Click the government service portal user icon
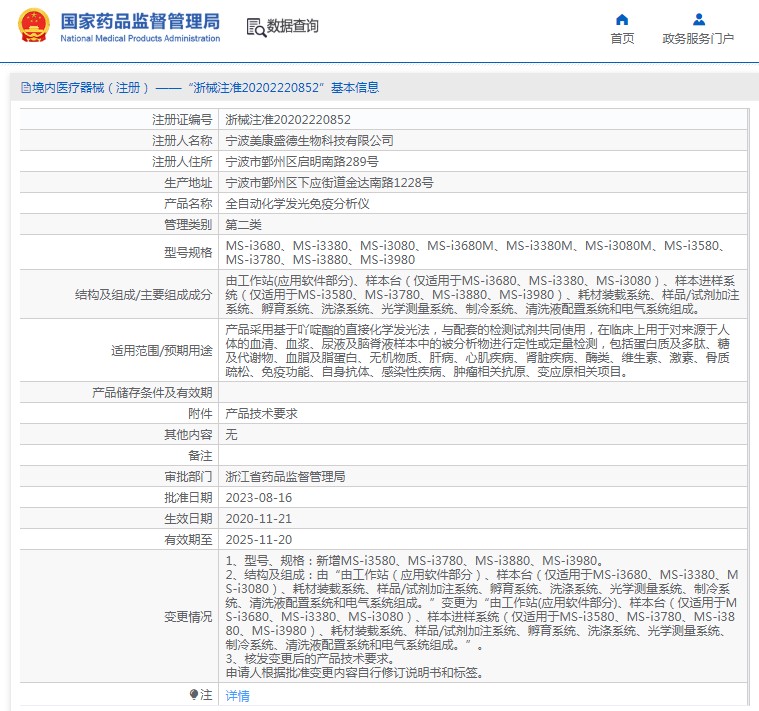This screenshot has width=759, height=711. point(698,19)
